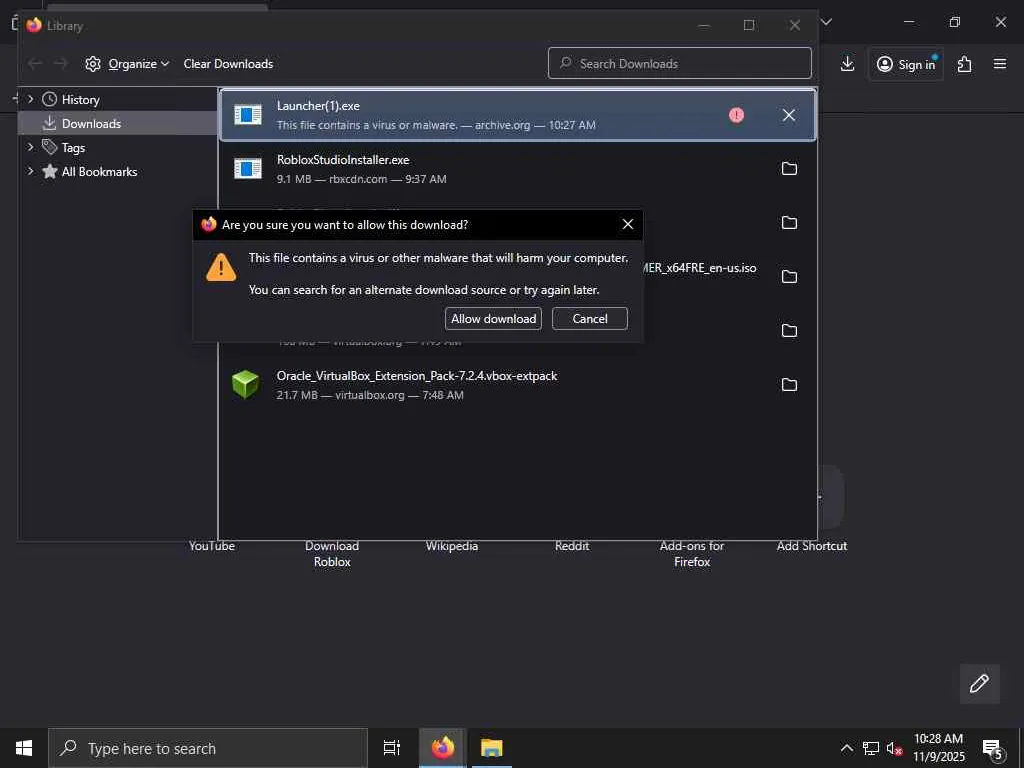
Task: Open the Download Roblox shortcut
Action: 332,554
